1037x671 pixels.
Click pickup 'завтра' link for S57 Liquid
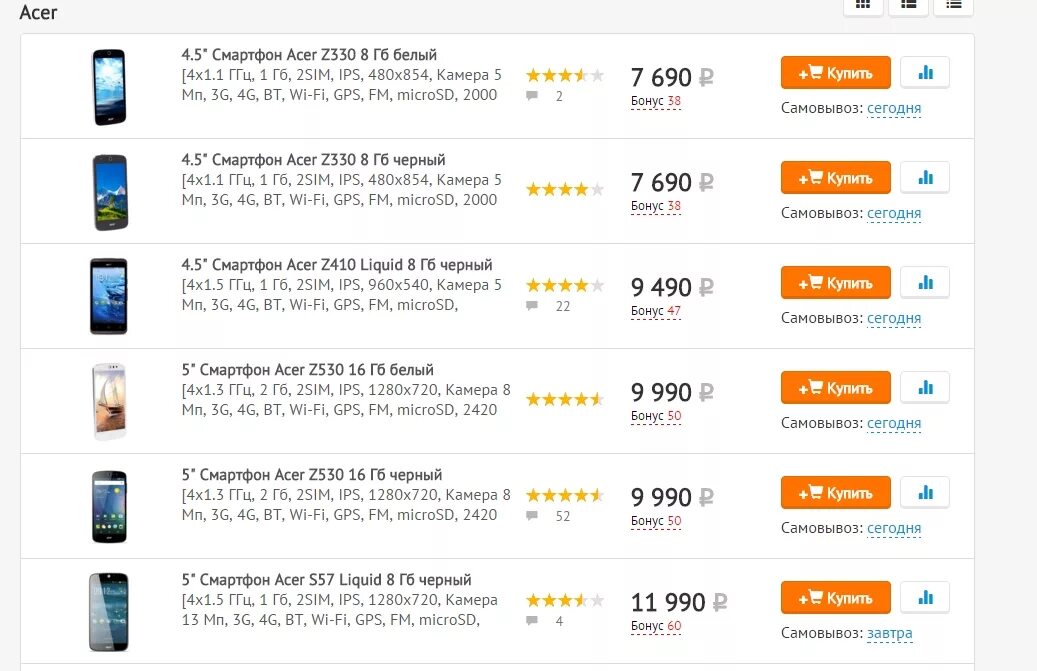pos(890,633)
